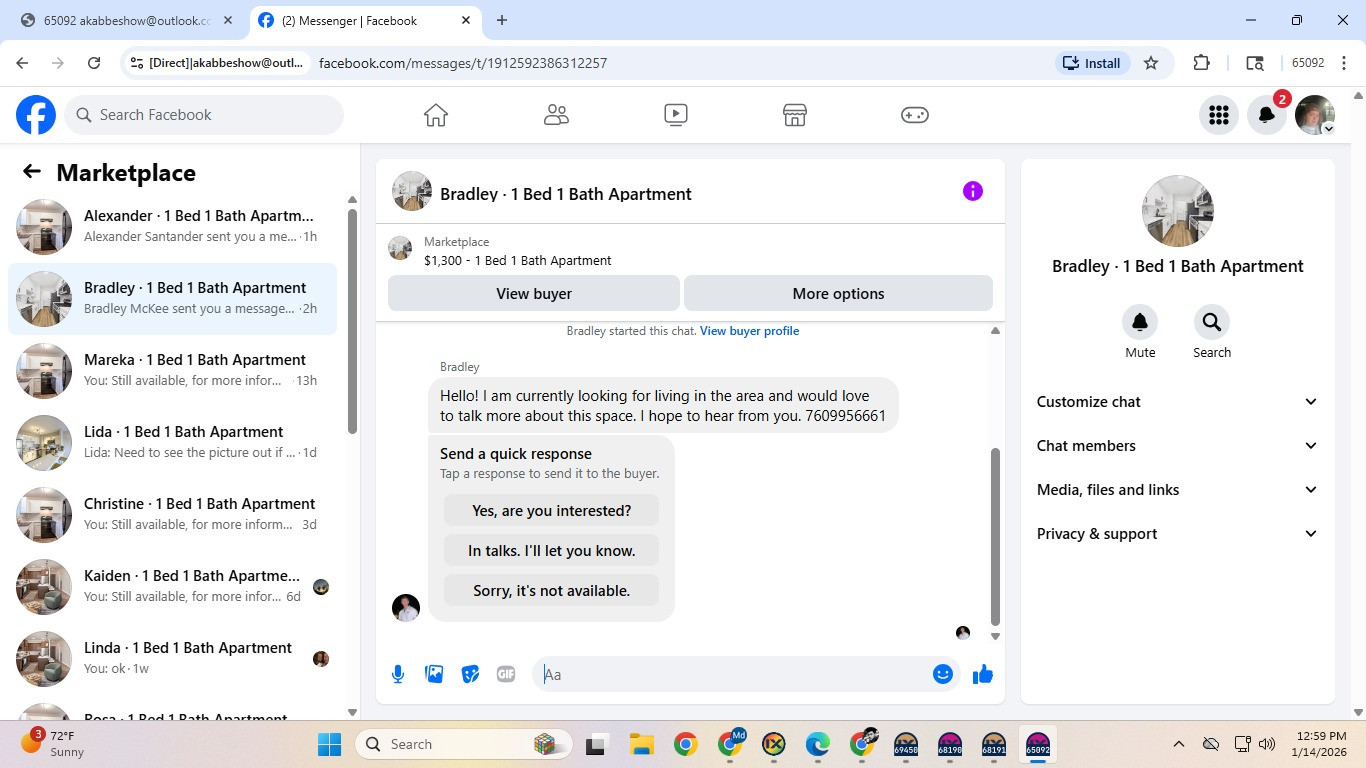Click the listing thumbnail in right panel
The image size is (1366, 768).
(x=1178, y=211)
